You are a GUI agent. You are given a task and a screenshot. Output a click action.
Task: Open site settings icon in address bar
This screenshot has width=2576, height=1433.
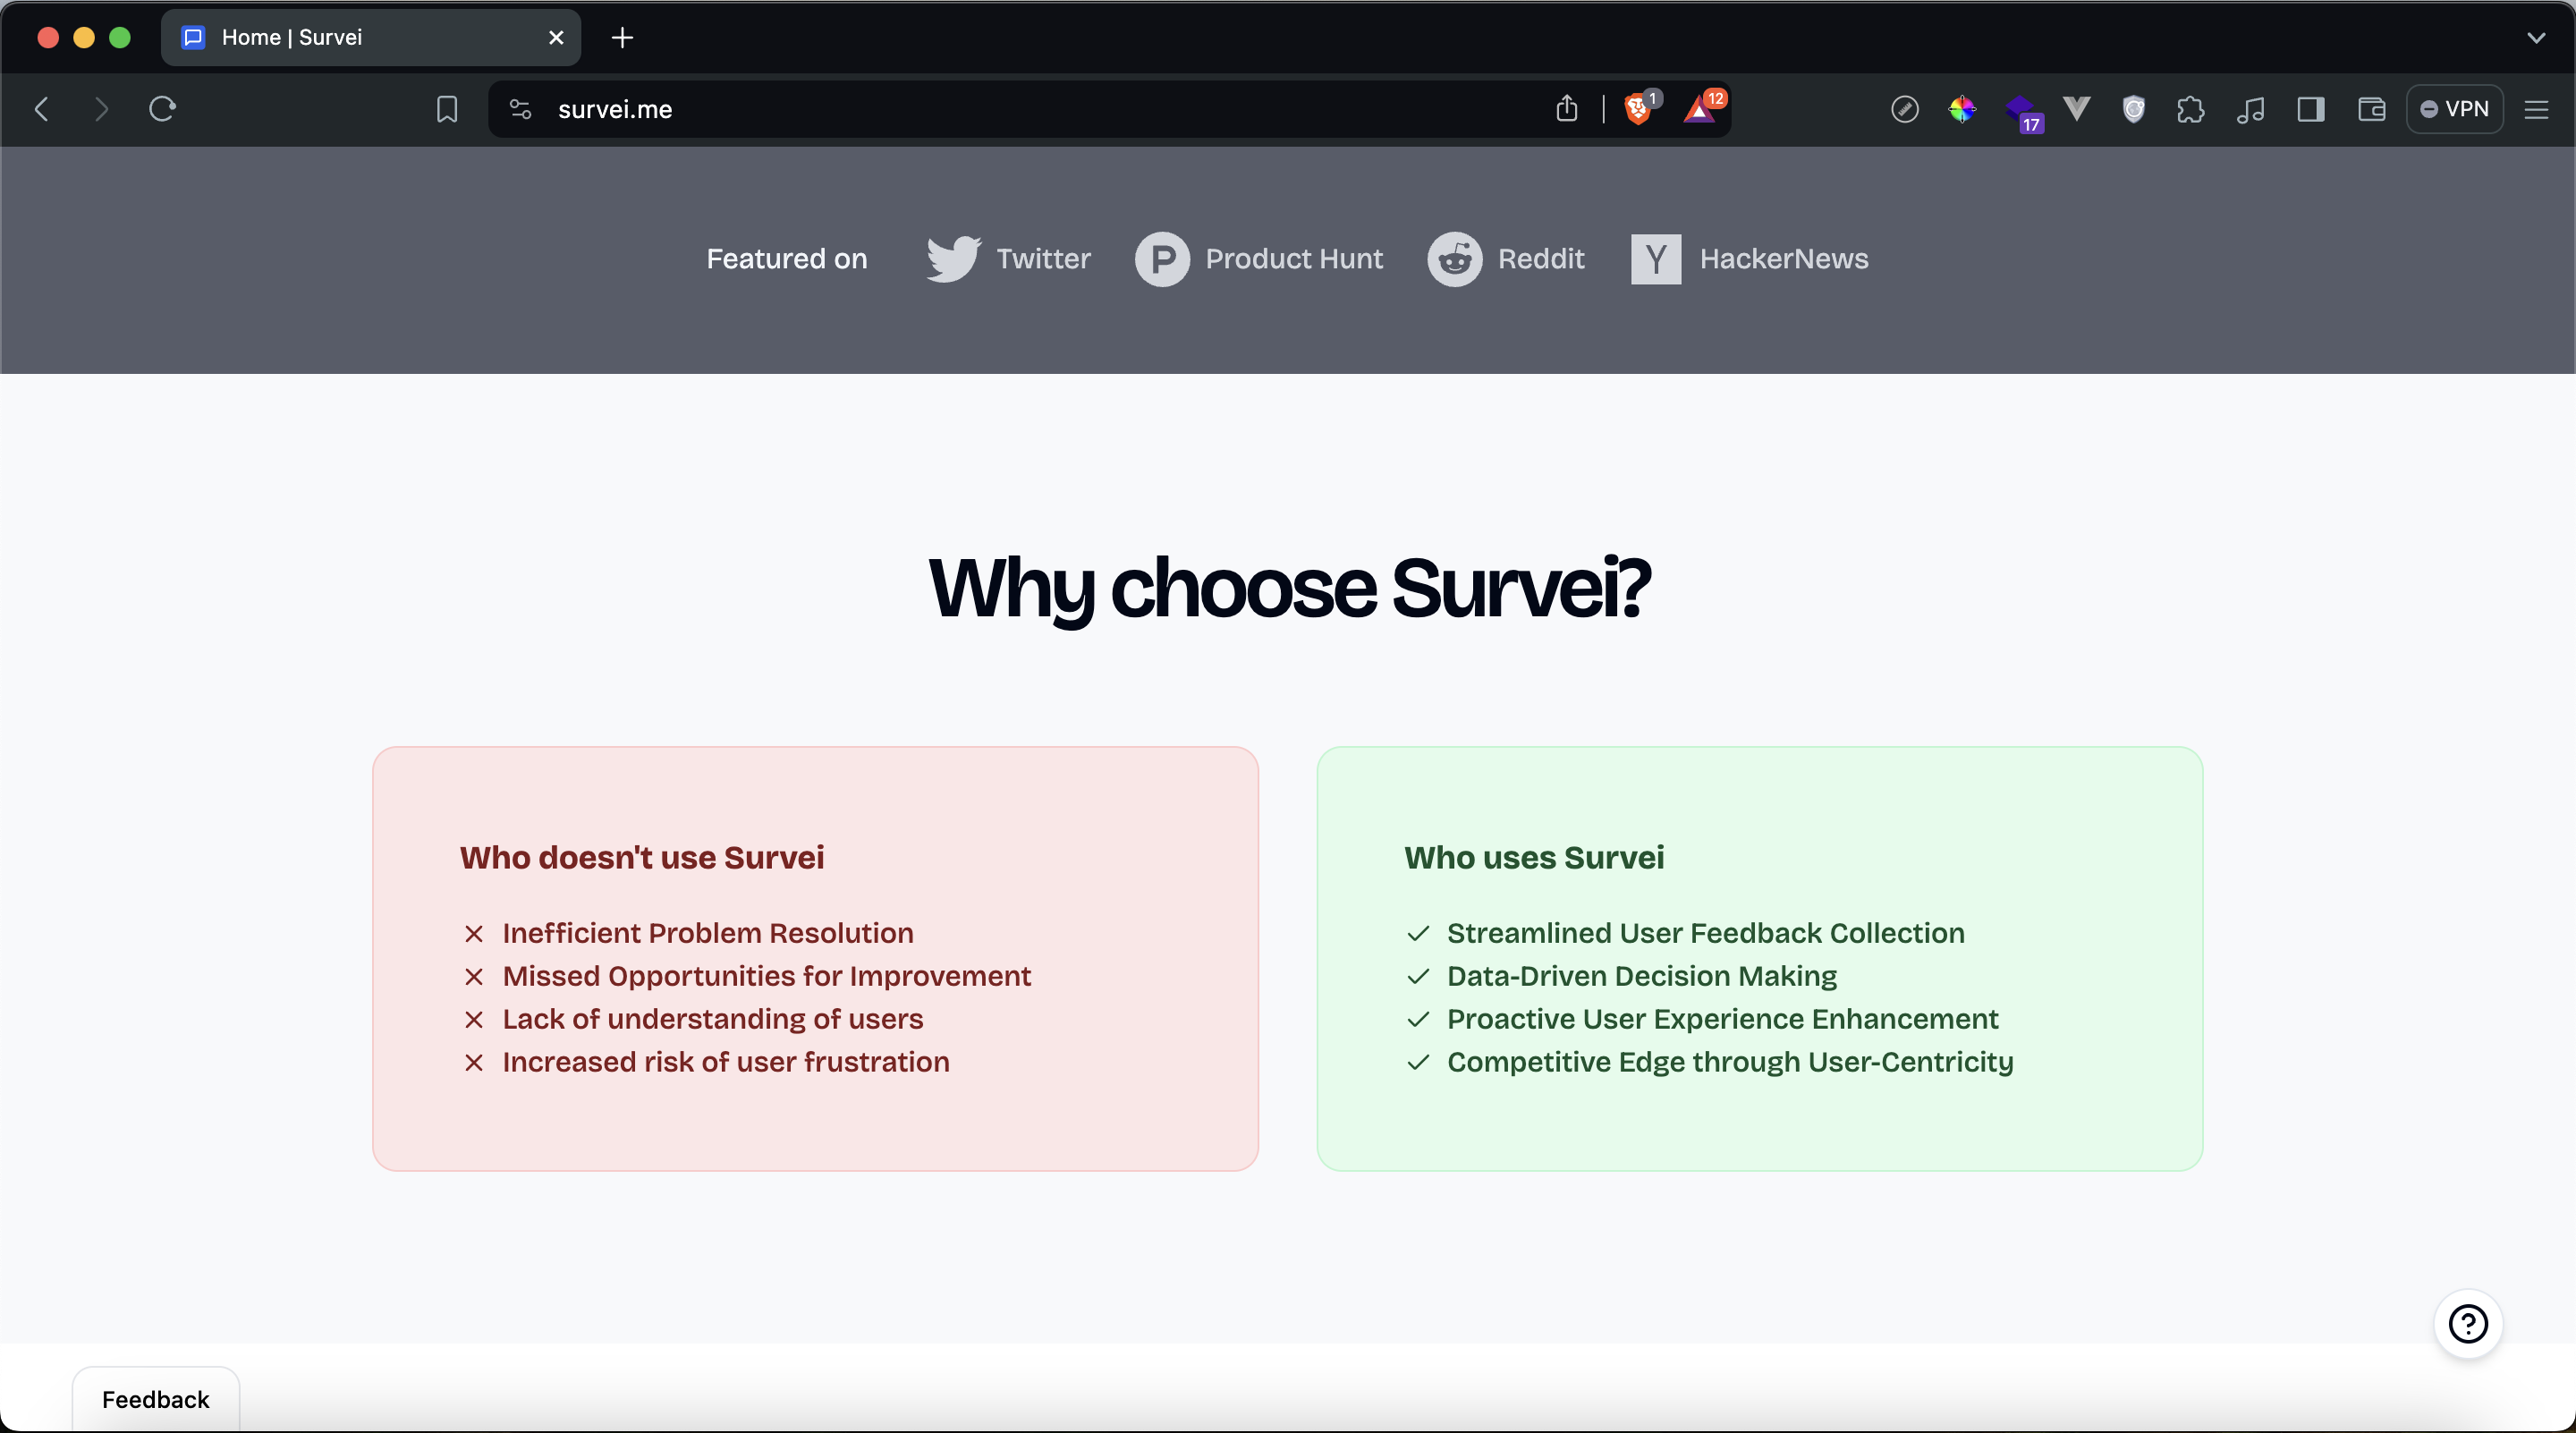(x=520, y=109)
